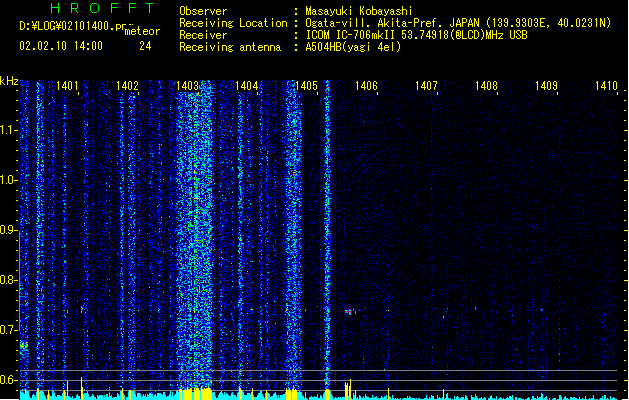629x400 pixels.
Task: Click the HROFFT title text
Action: [102, 8]
